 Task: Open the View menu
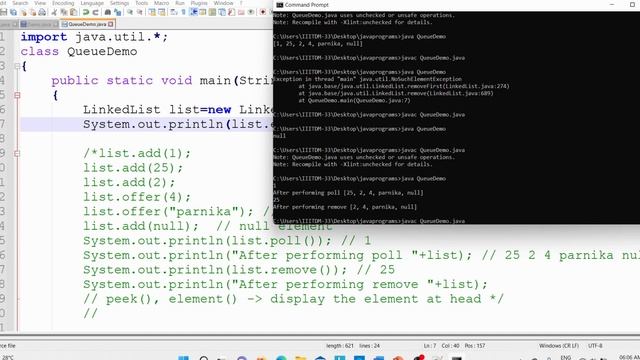pyautogui.click(x=40, y=3)
